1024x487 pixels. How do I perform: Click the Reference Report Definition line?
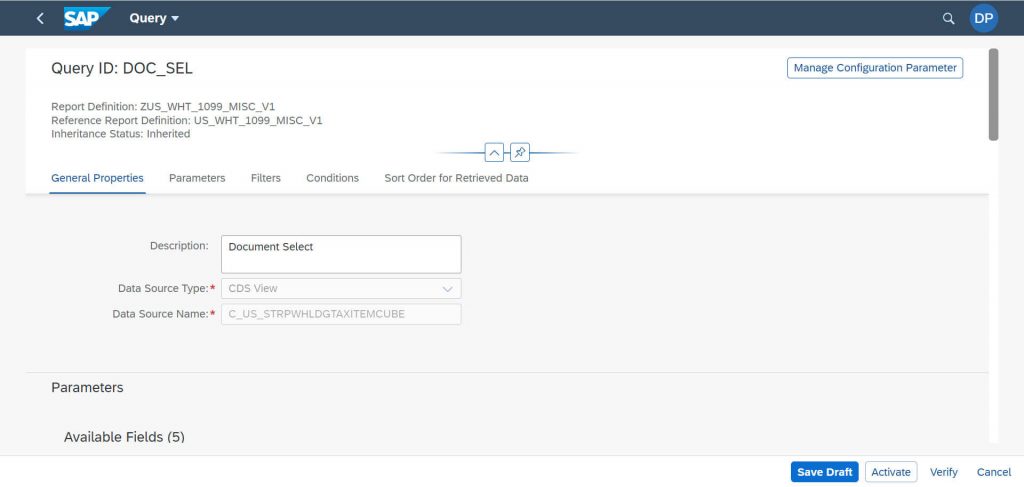click(187, 120)
